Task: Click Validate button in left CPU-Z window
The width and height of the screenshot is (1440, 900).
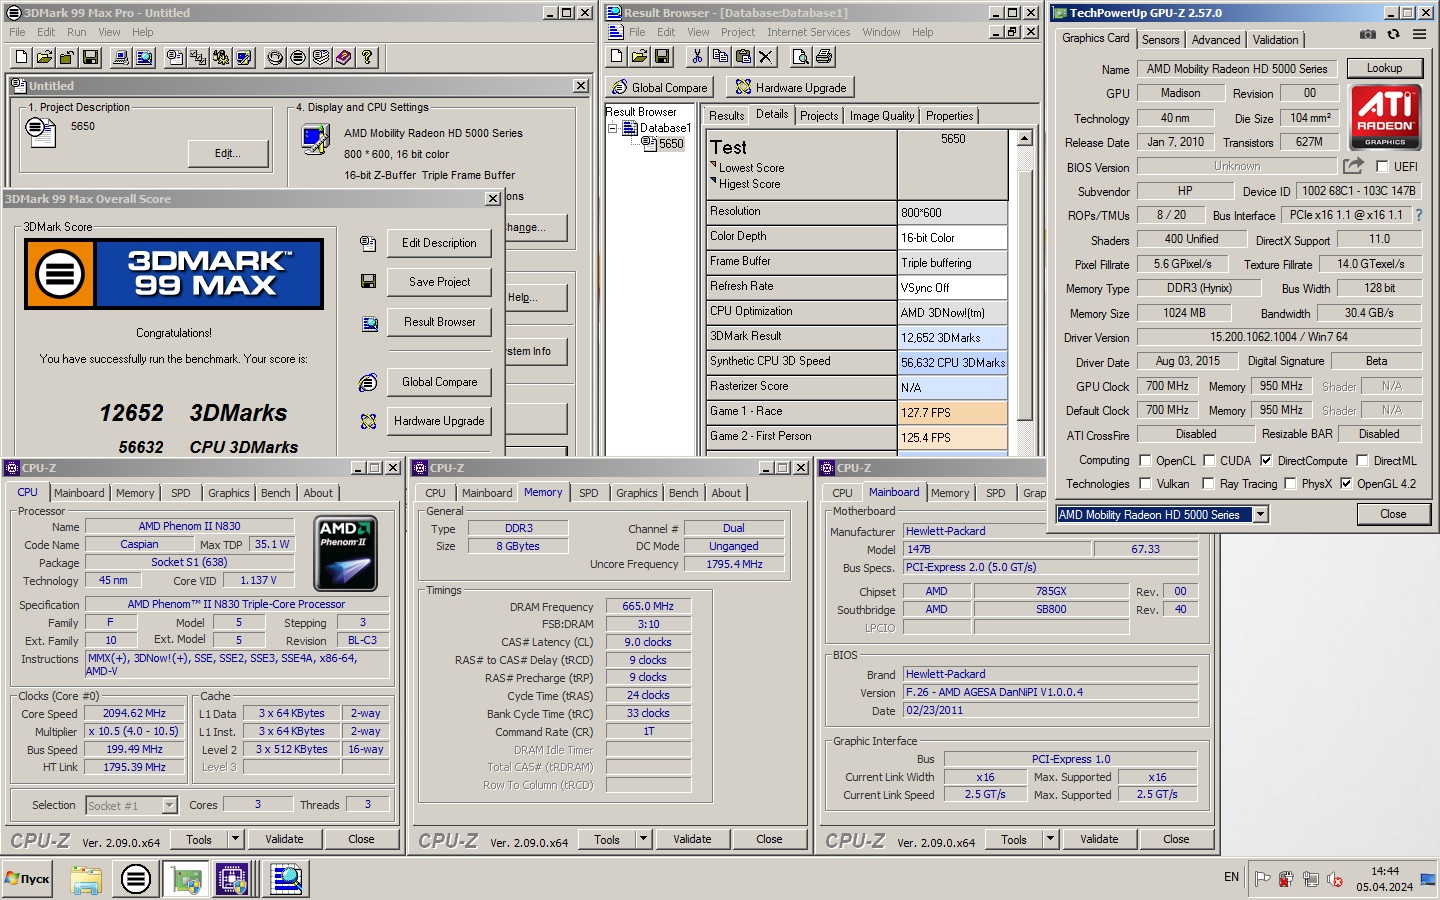Action: click(284, 839)
